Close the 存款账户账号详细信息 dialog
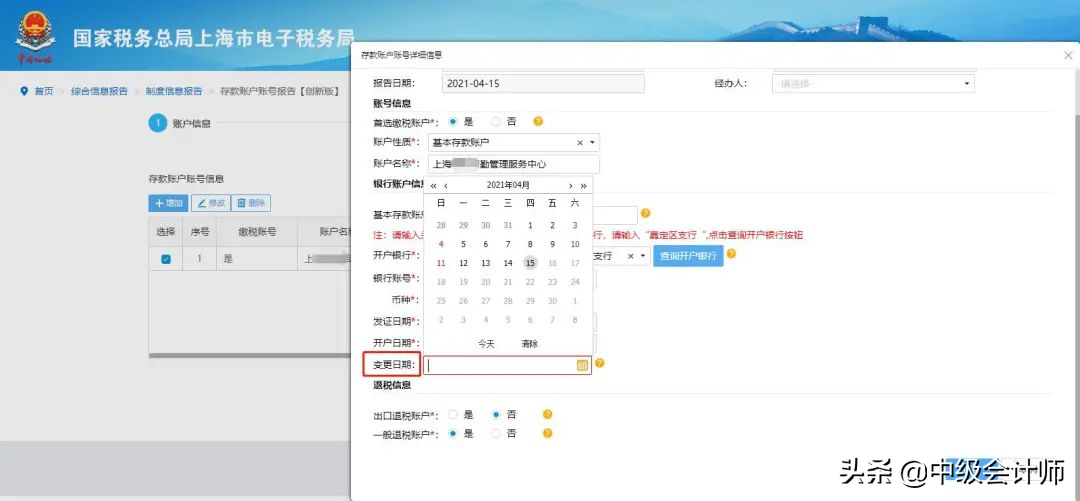Screen dimensions: 1080x501 [1068, 55]
